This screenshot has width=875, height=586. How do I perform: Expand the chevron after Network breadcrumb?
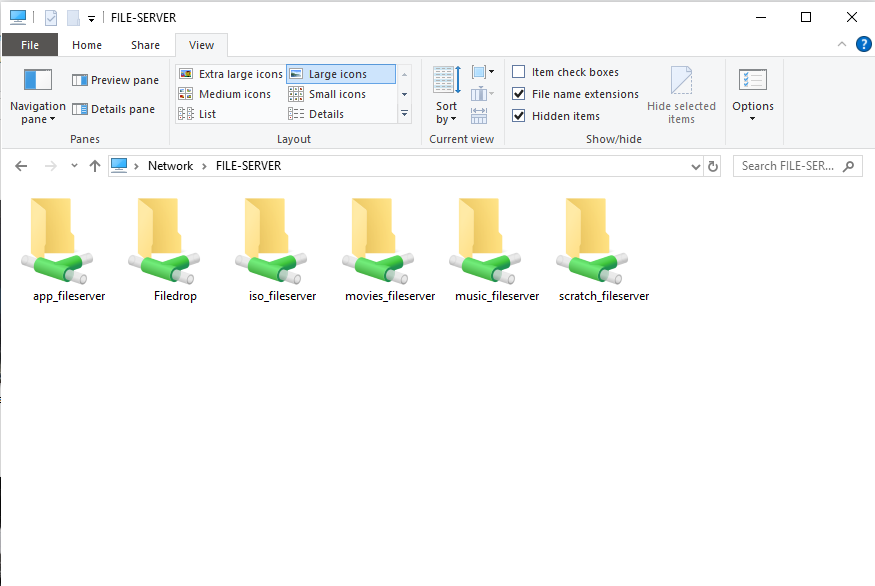[204, 166]
